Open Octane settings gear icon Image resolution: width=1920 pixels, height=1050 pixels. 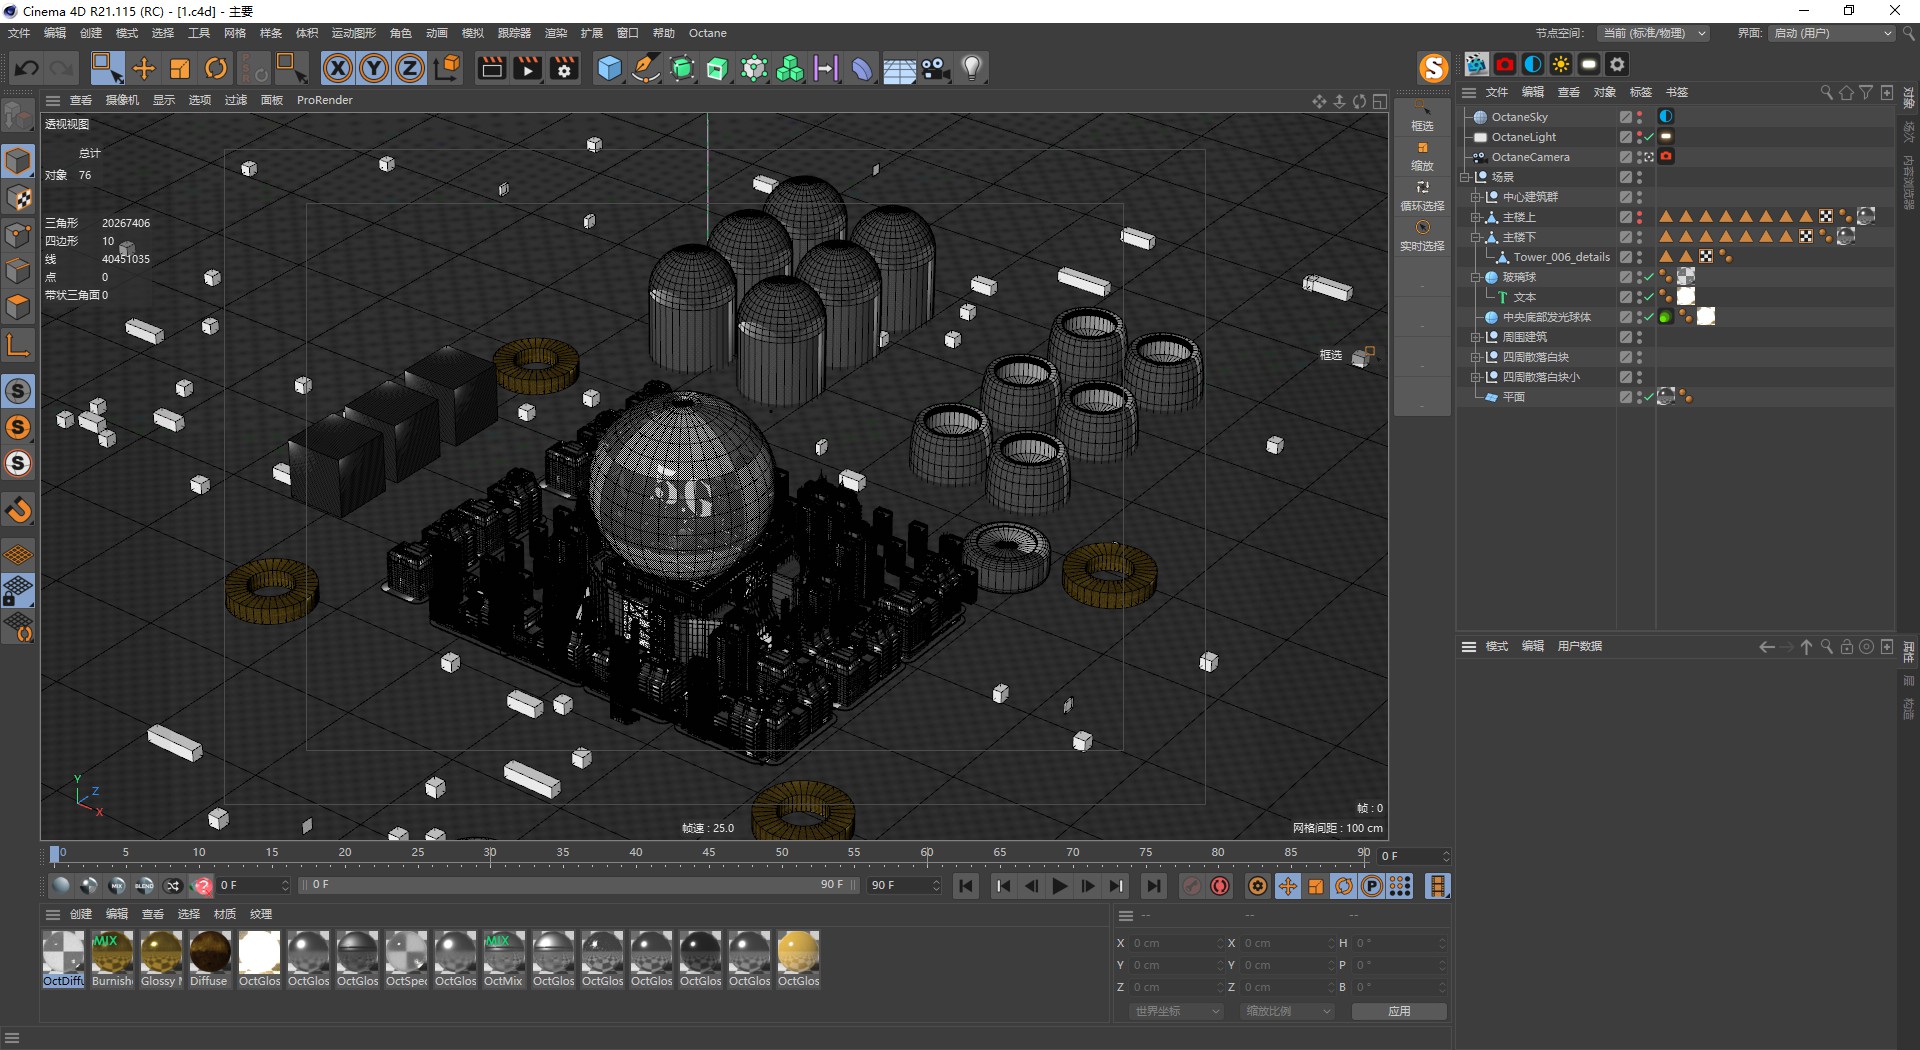pyautogui.click(x=1617, y=64)
